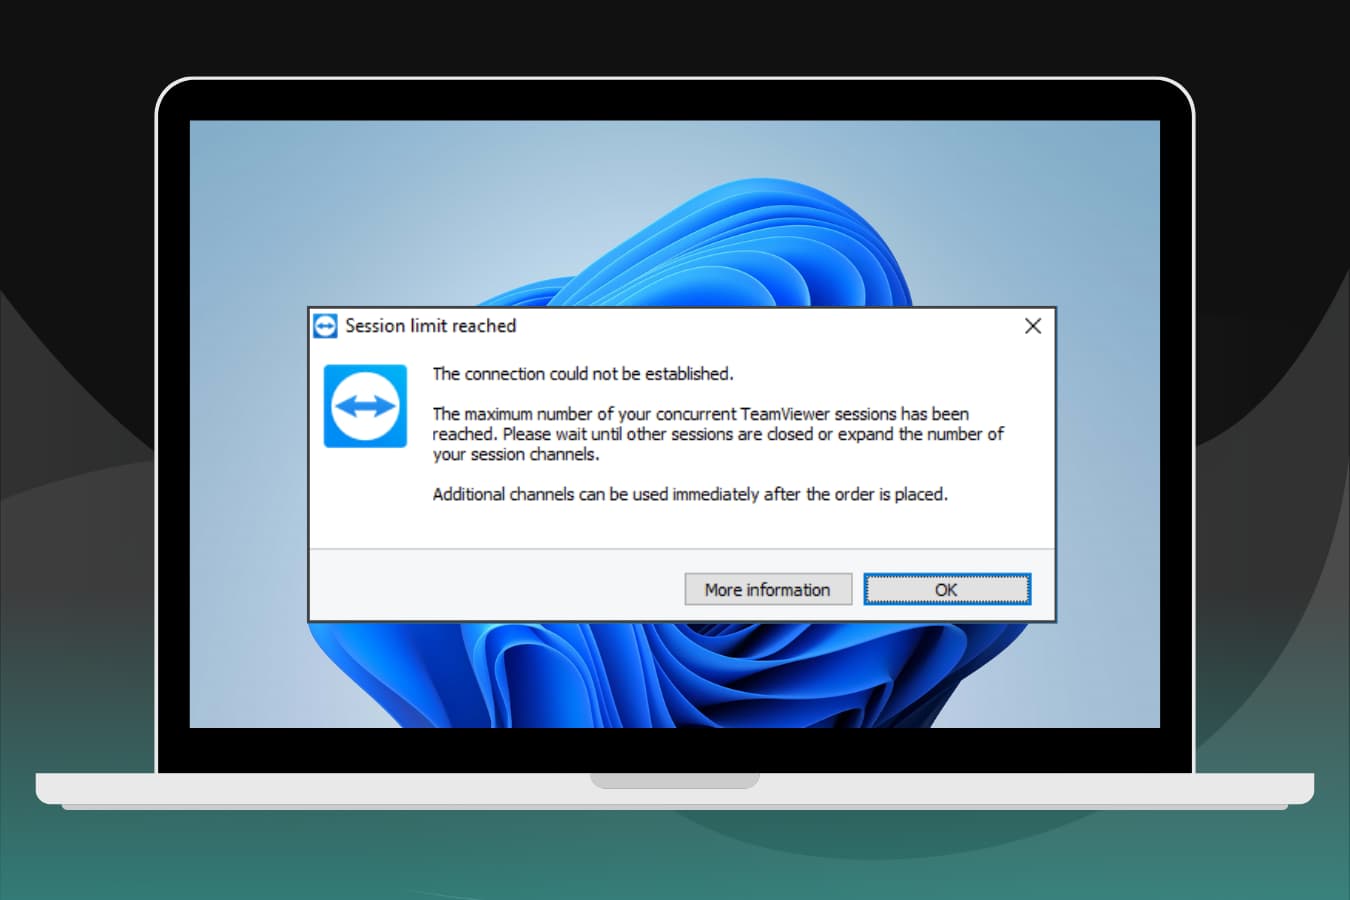Click the 'maximum number of your concurrent TeamViewer sessions' paragraph
Image resolution: width=1350 pixels, height=900 pixels.
(x=718, y=434)
